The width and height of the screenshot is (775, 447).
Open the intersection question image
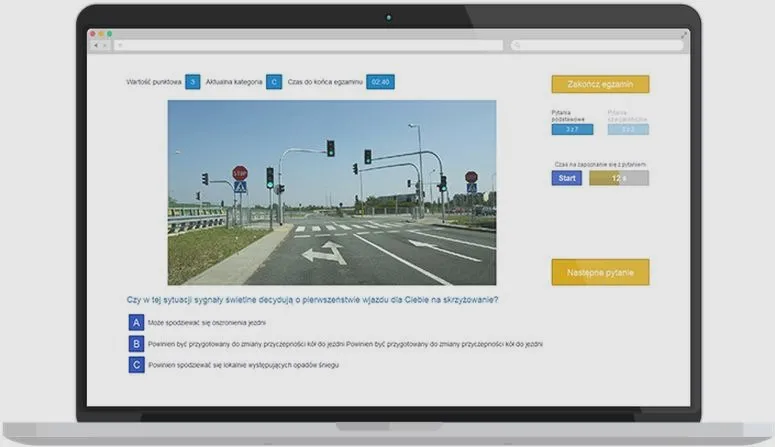click(332, 192)
